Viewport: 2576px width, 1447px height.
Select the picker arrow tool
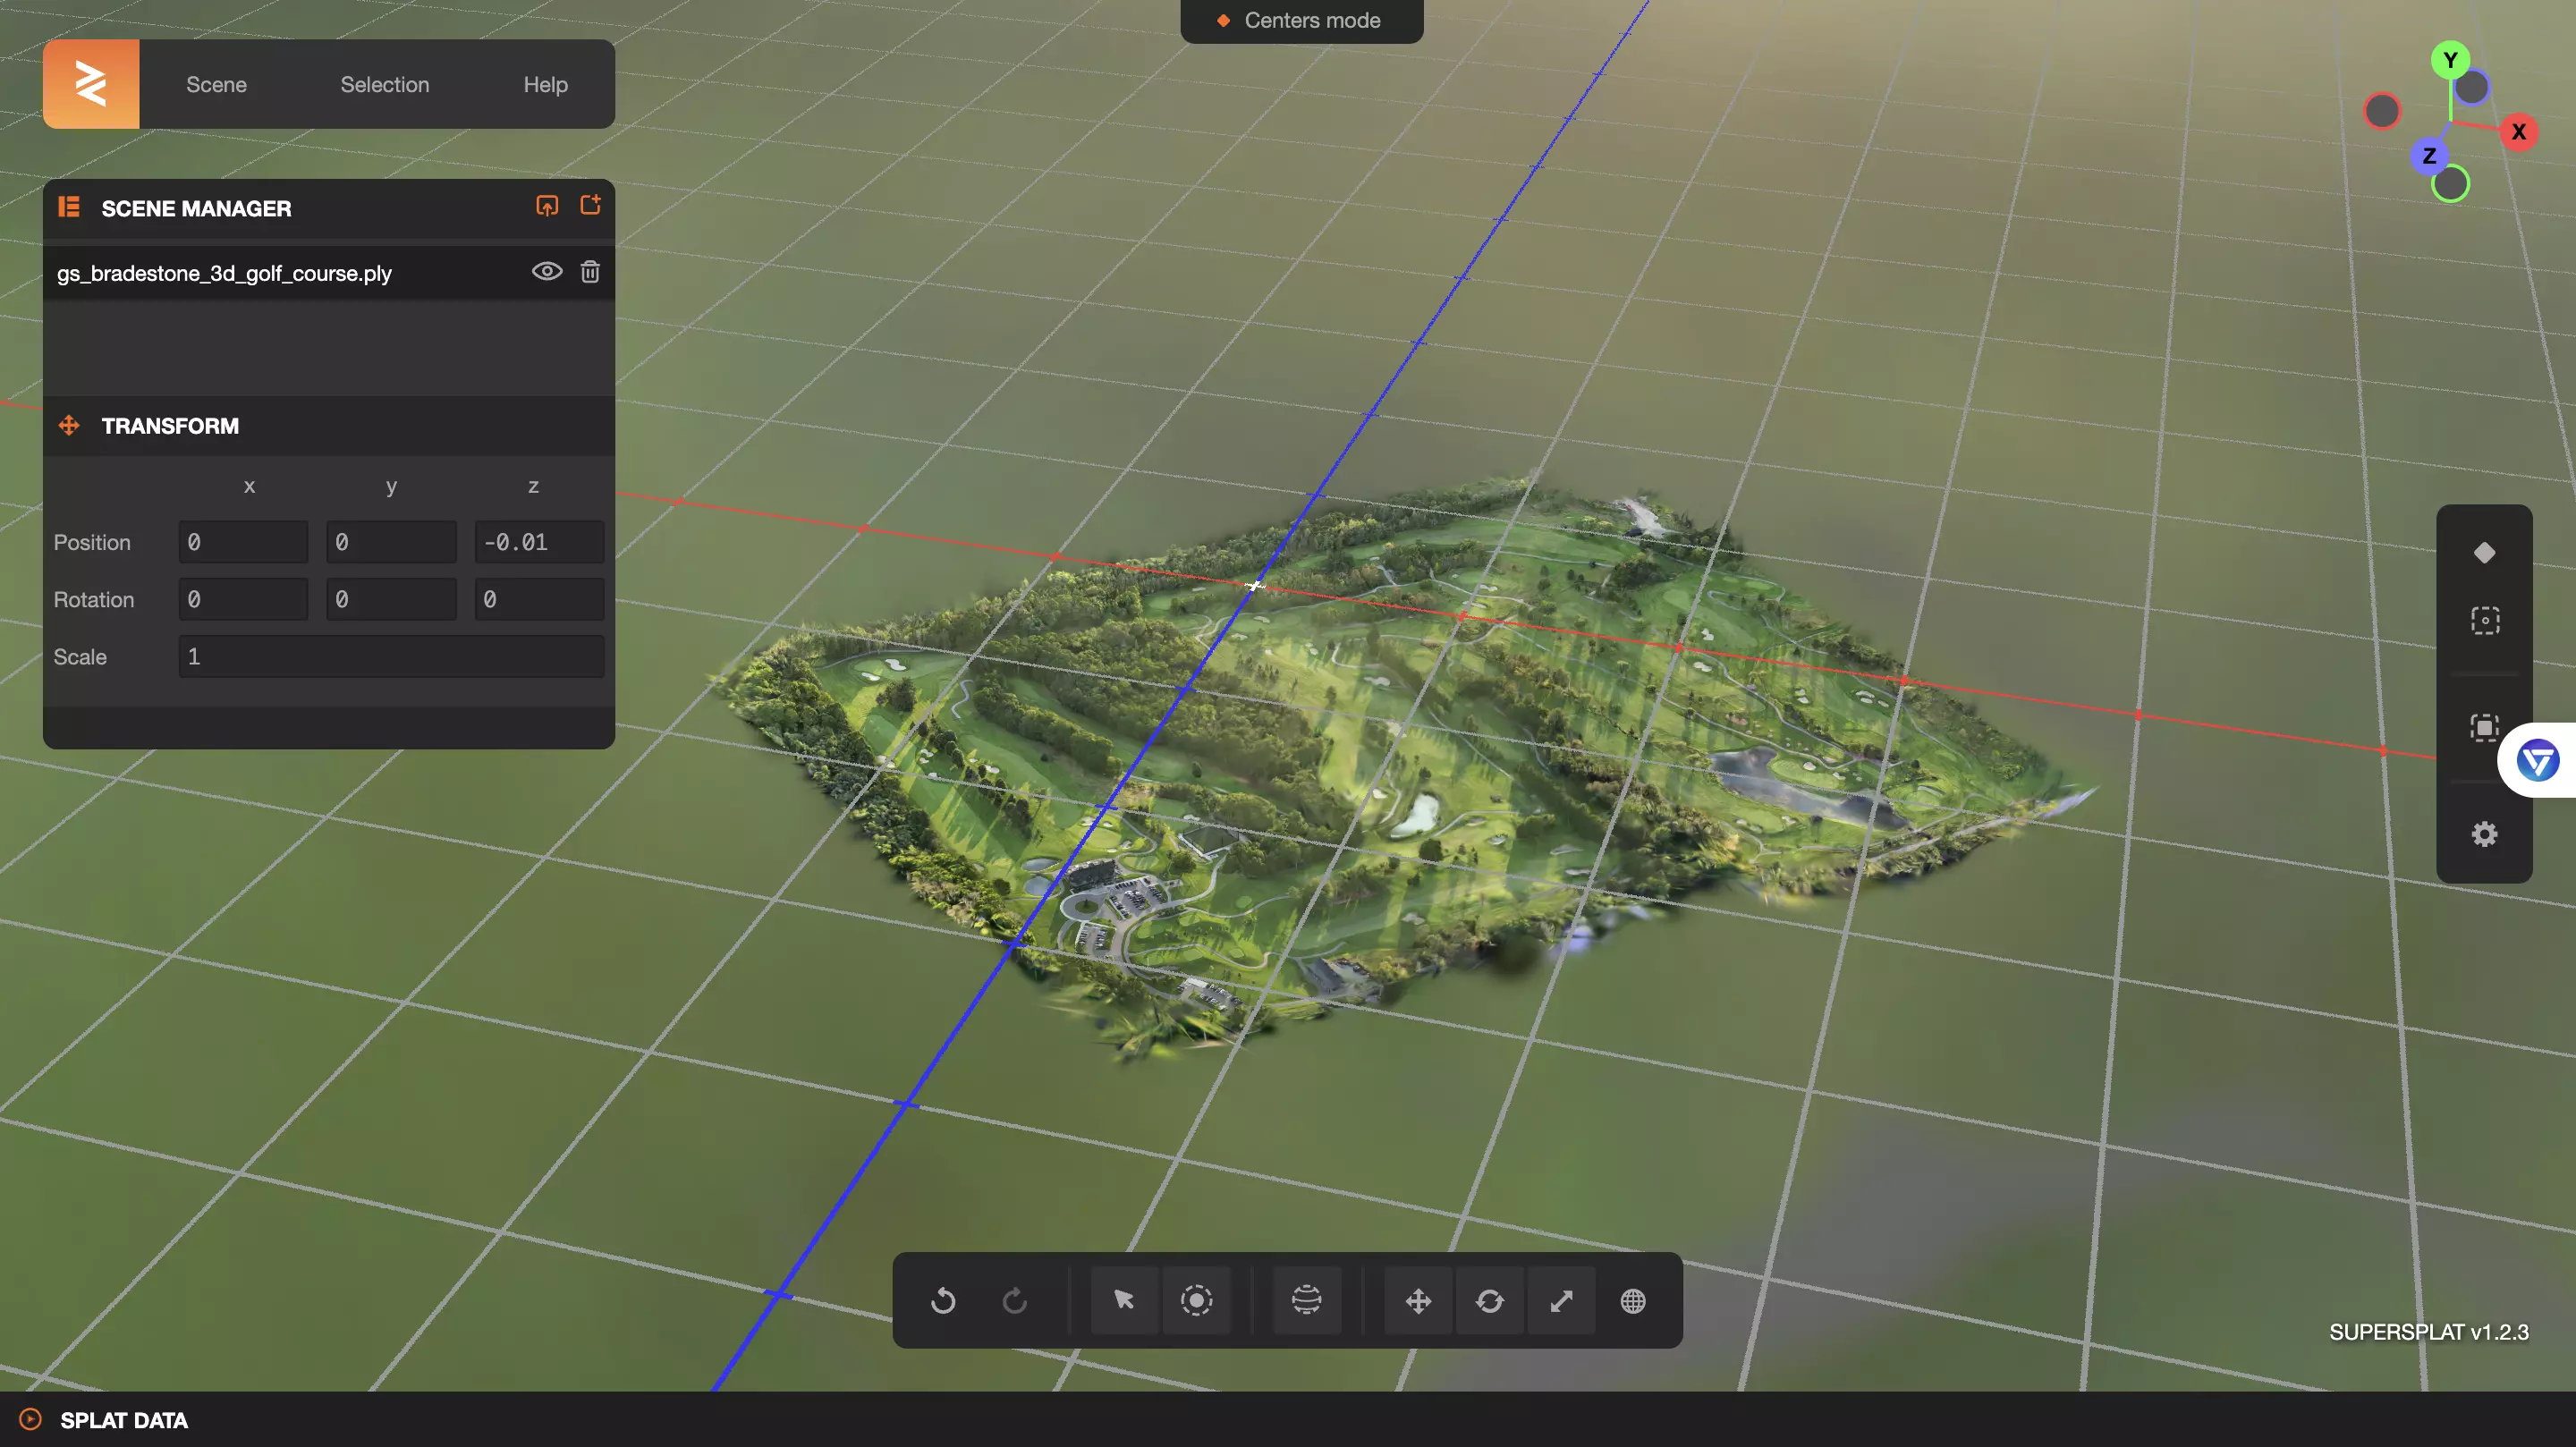[x=1124, y=1300]
